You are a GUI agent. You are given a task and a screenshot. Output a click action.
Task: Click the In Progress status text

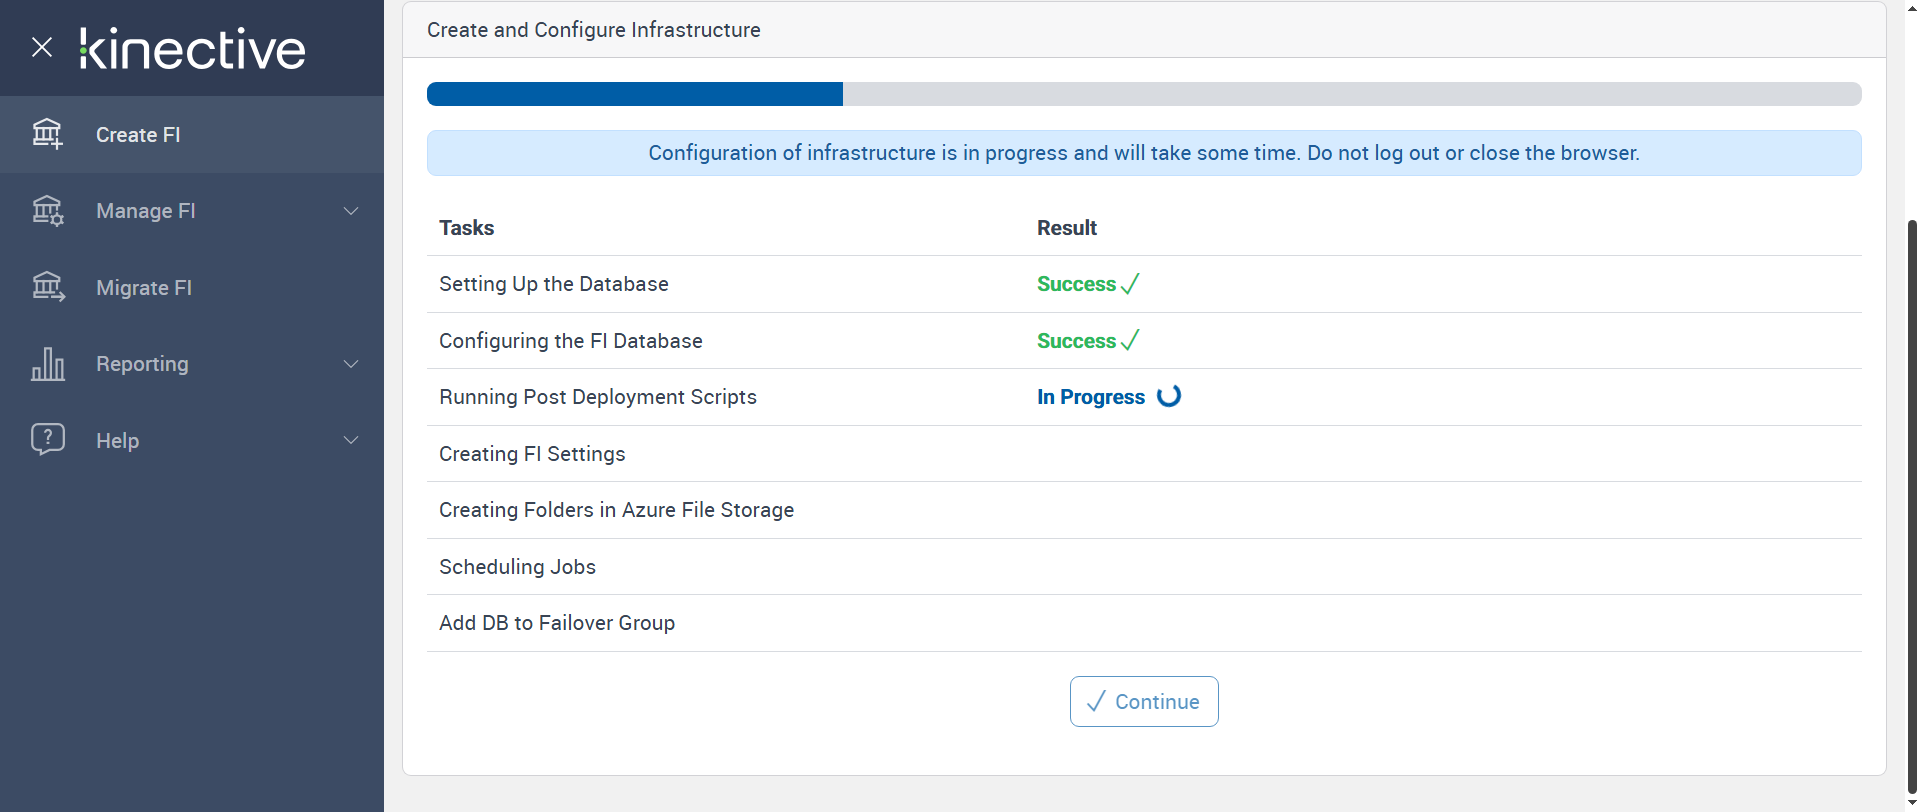[x=1090, y=397]
